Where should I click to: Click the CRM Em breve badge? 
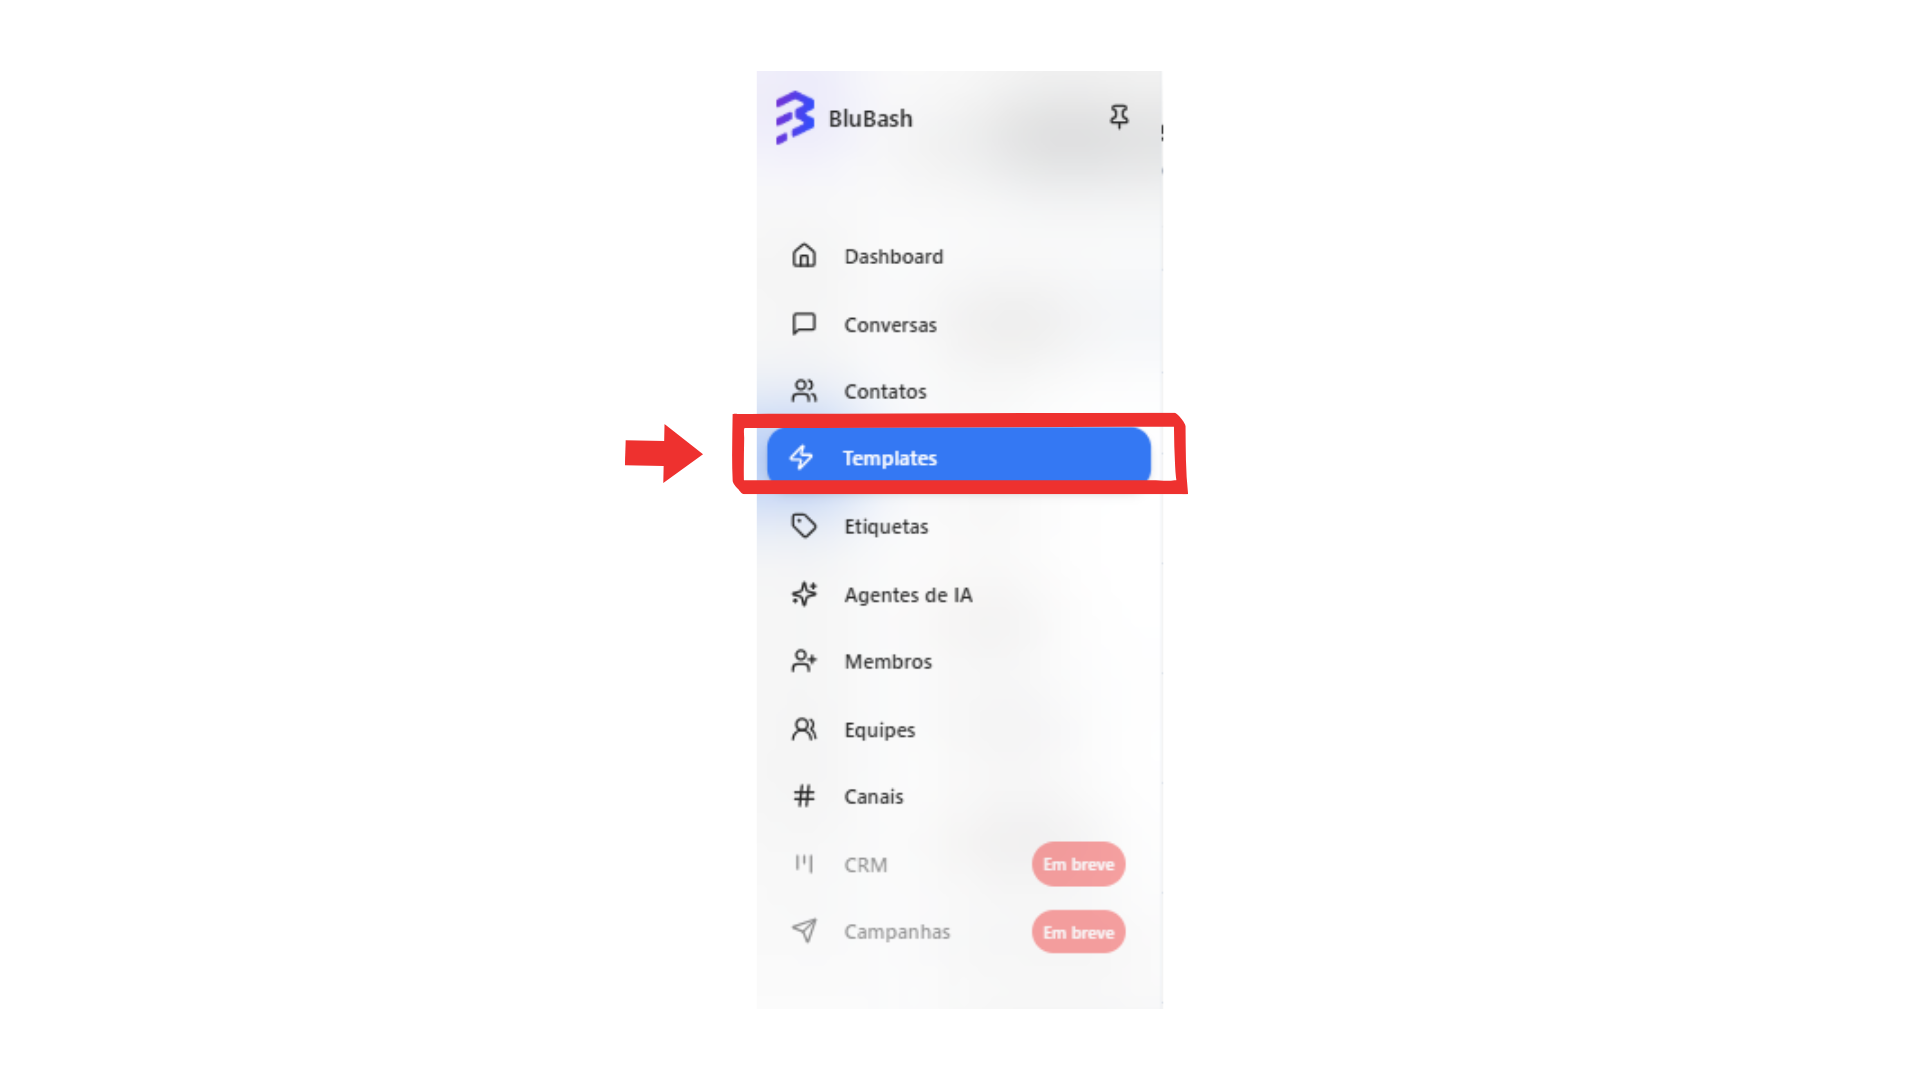point(1078,864)
